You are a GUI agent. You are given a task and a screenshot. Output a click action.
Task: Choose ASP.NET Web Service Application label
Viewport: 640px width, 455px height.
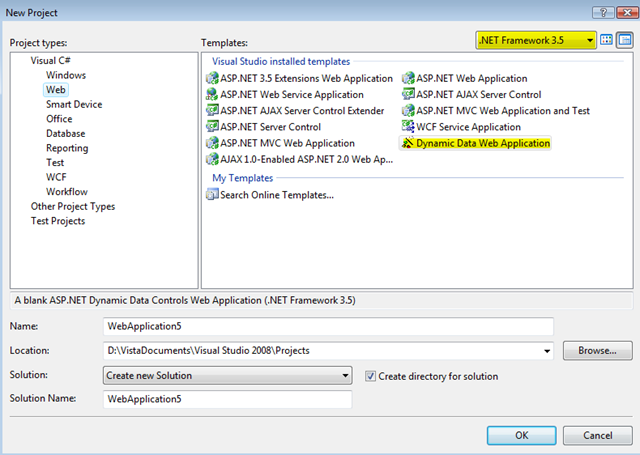292,94
